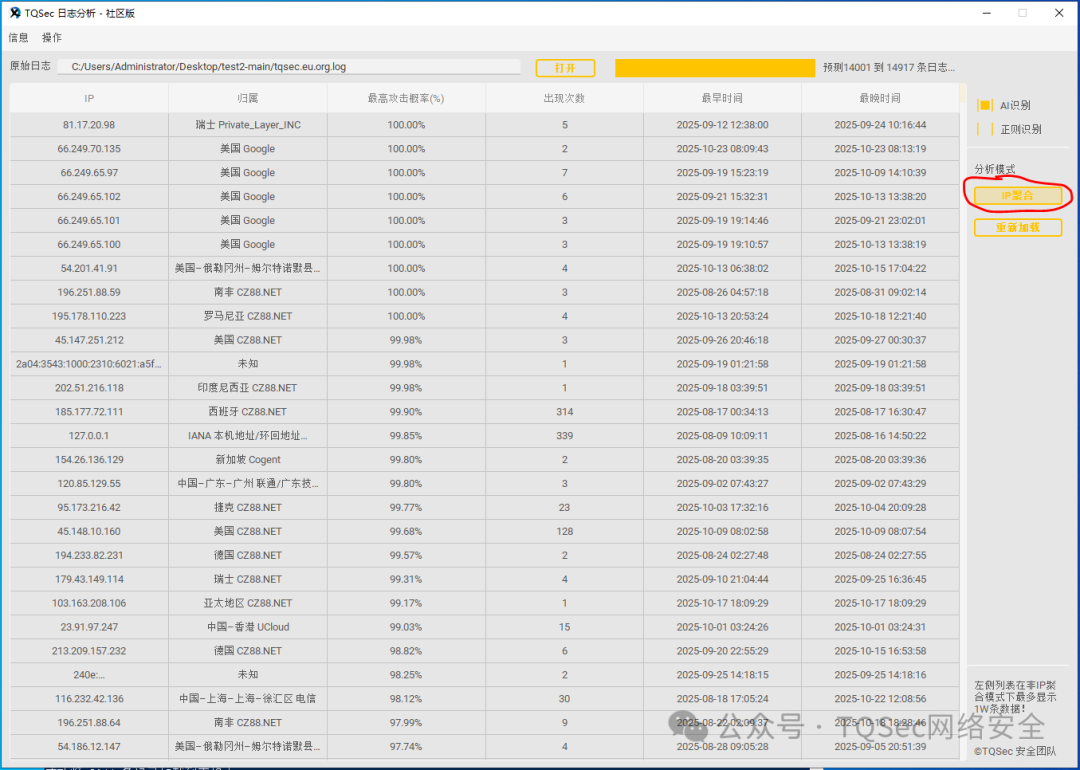Toggle the yellow AI识别 recognition indicator

tap(985, 104)
